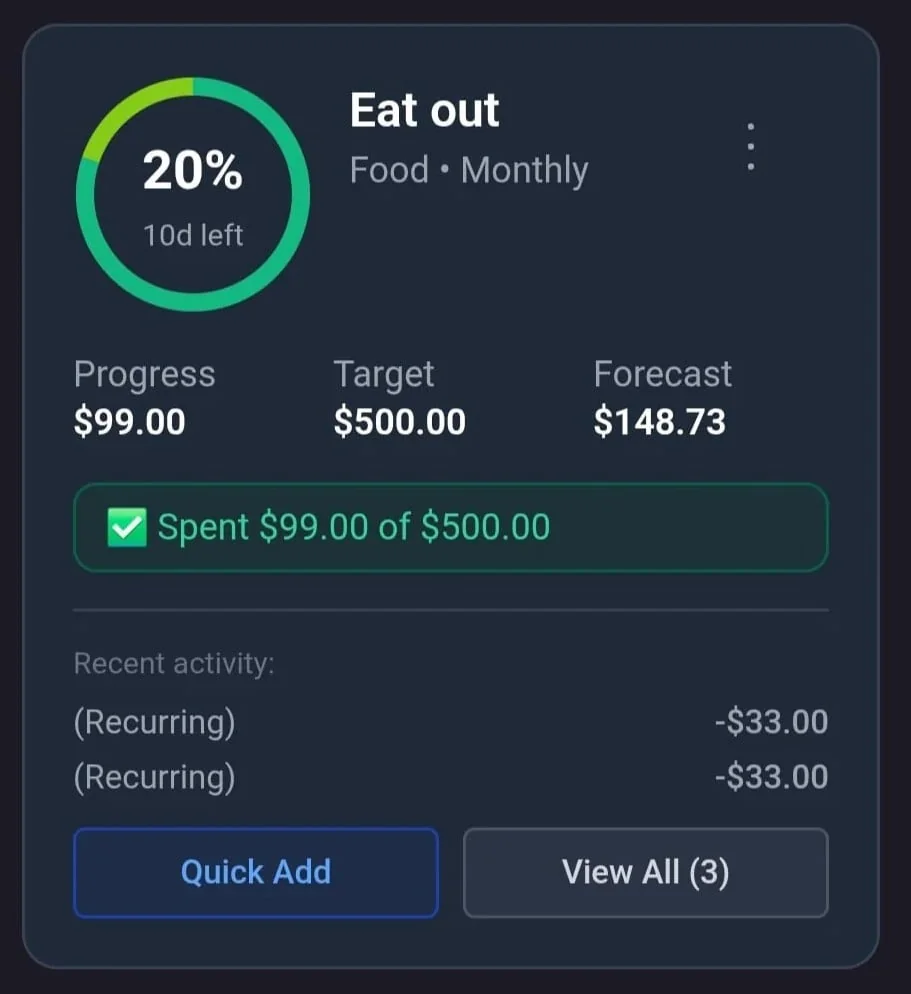The width and height of the screenshot is (911, 994).
Task: Click the Spent $99.00 of $500.00 banner
Action: click(x=450, y=527)
